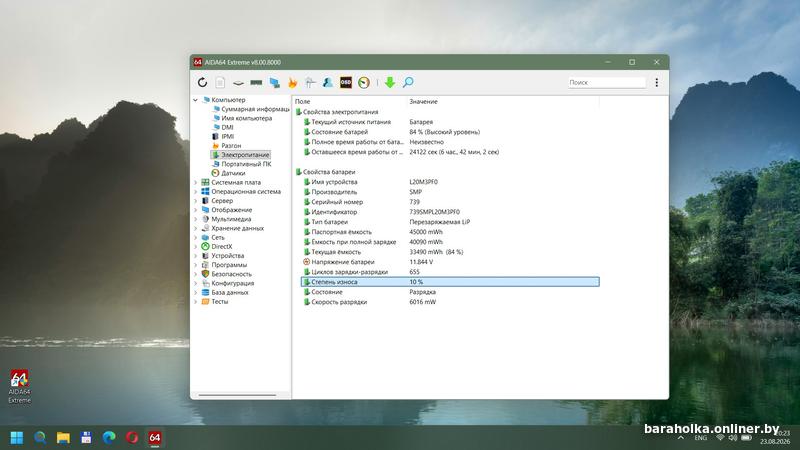Select the Текущий источник питания row
Screen dimensions: 800x450
451,122
